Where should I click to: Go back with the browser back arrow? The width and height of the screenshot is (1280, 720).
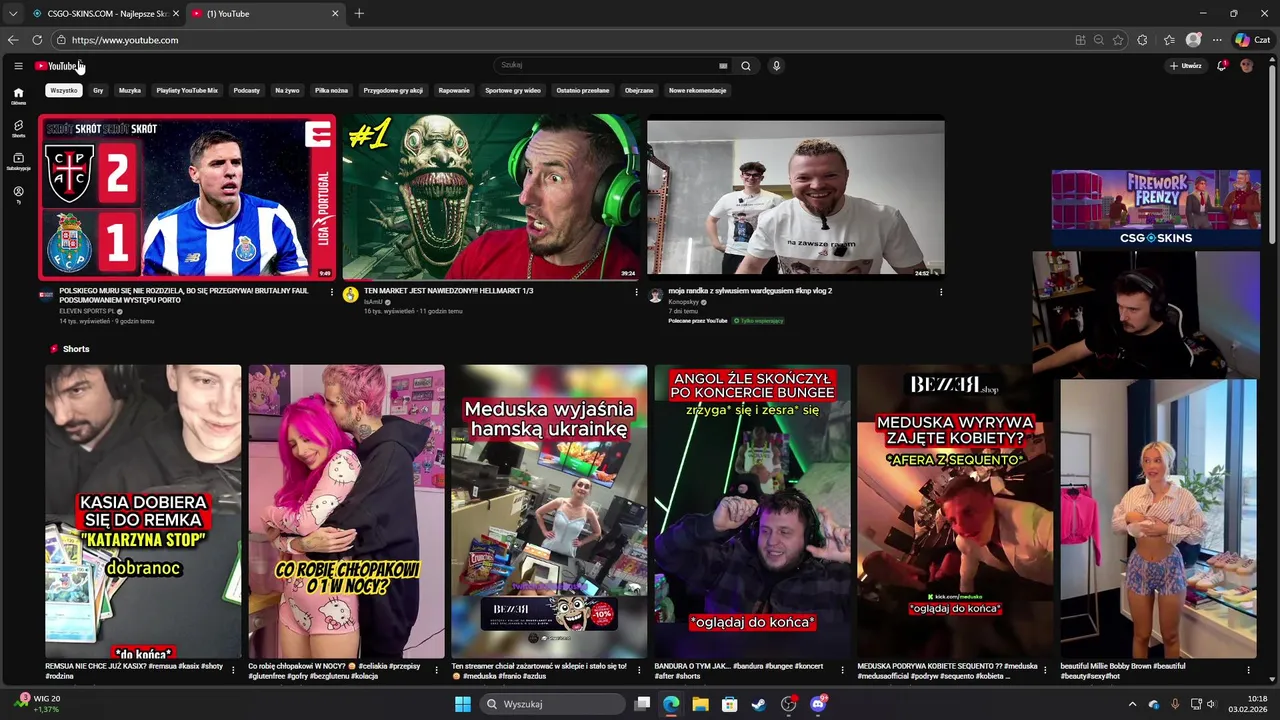(x=13, y=40)
